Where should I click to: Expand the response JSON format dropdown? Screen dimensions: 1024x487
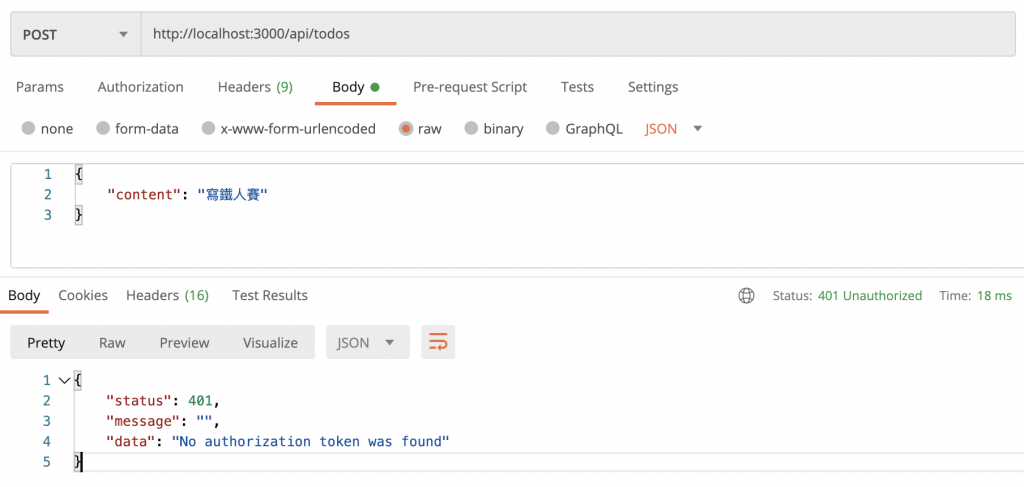pyautogui.click(x=366, y=343)
